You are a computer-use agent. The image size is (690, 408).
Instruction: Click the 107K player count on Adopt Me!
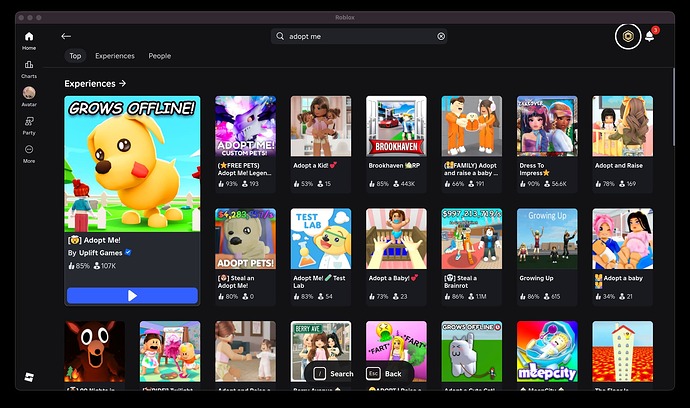tap(105, 266)
